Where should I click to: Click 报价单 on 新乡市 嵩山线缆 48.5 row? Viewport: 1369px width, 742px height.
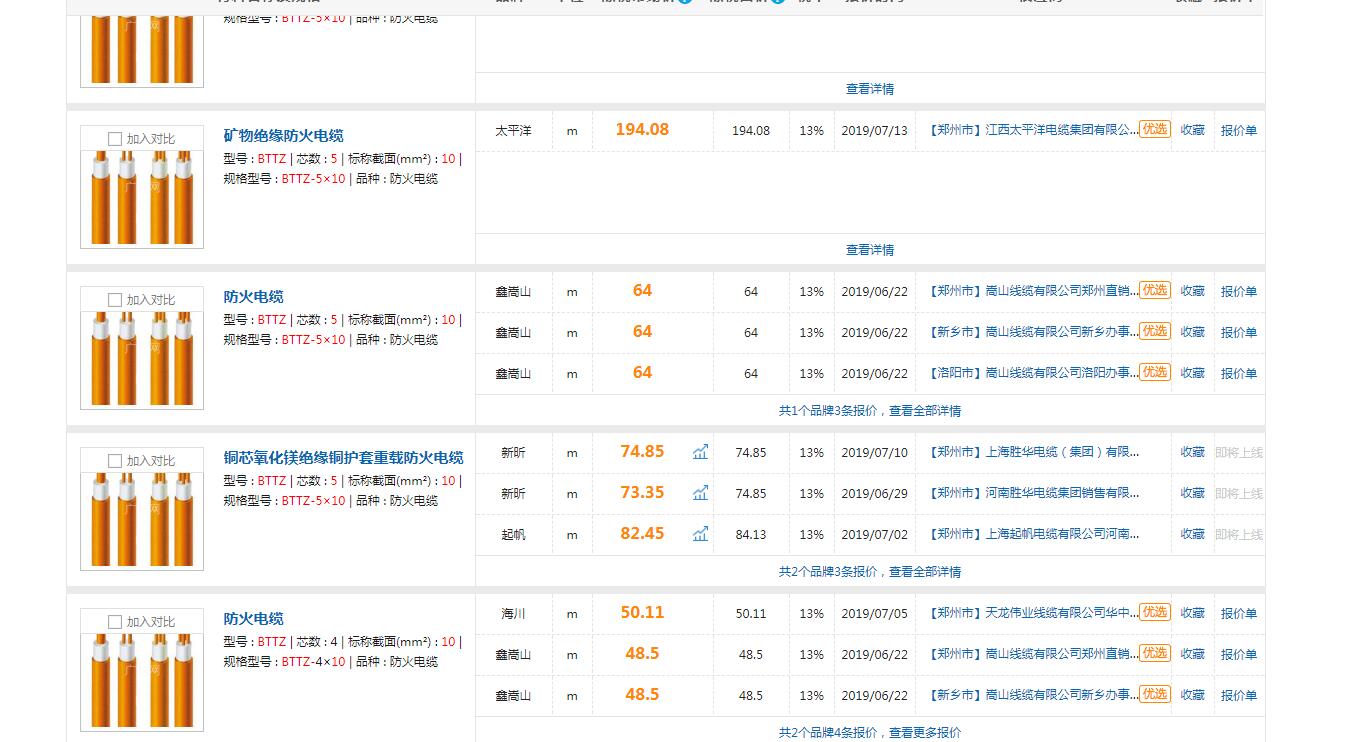click(x=1239, y=695)
